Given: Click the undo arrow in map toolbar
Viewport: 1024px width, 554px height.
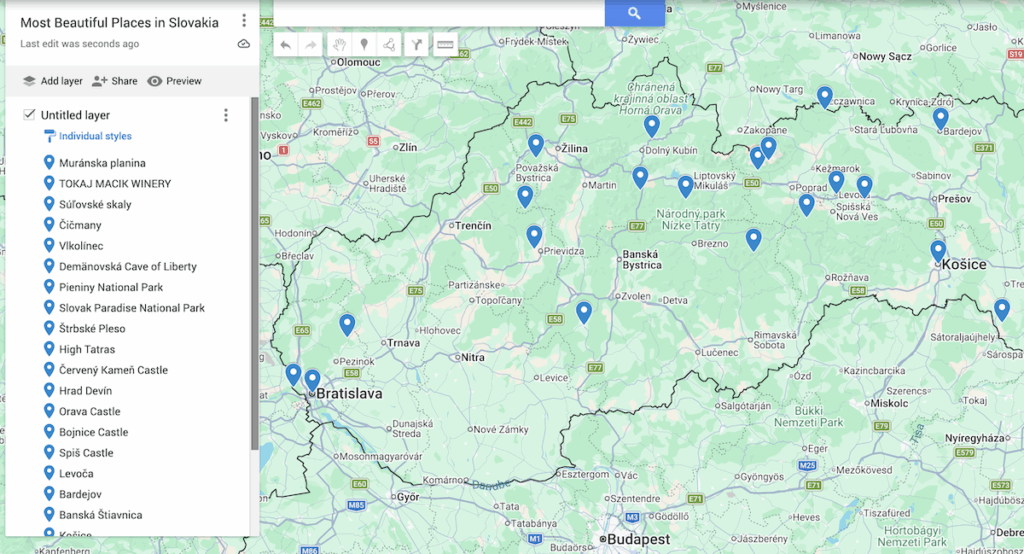Looking at the screenshot, I should click(285, 45).
